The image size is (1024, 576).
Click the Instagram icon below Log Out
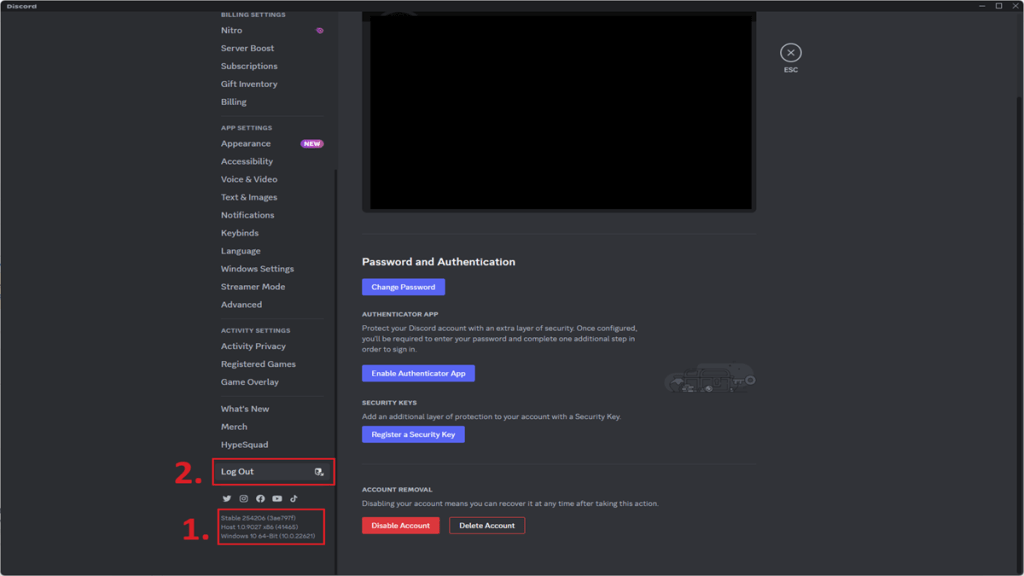pyautogui.click(x=243, y=498)
